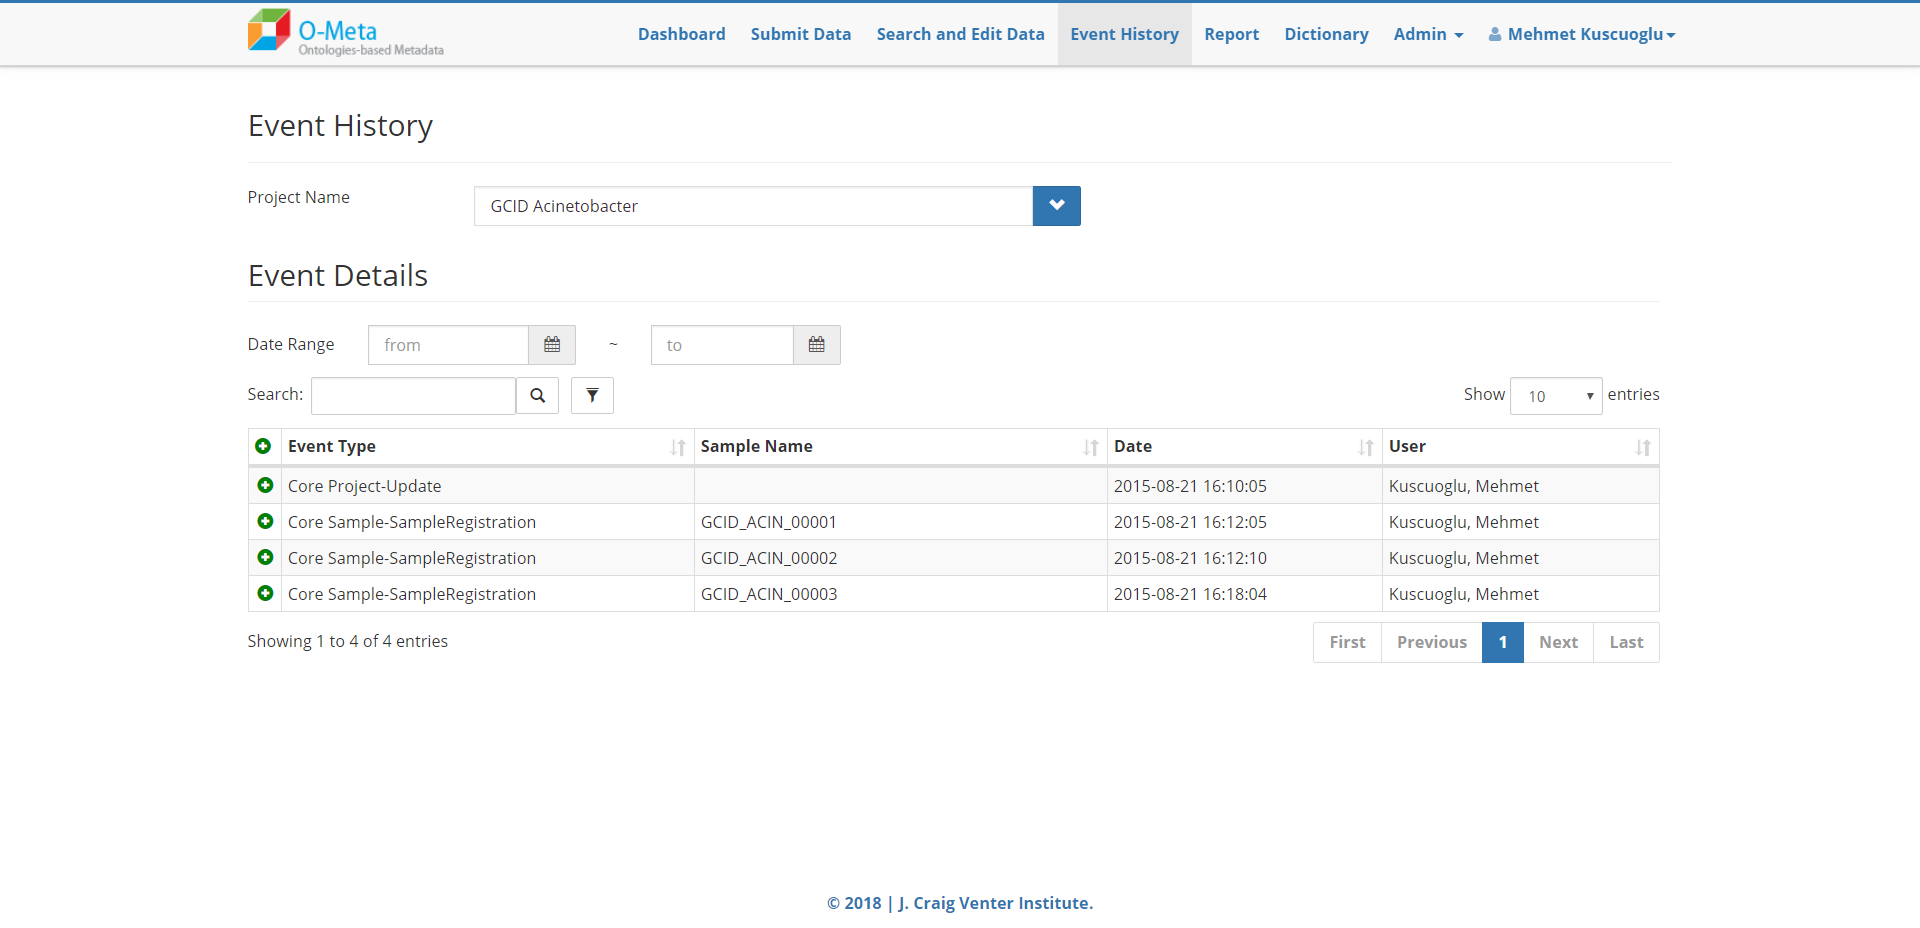This screenshot has width=1920, height=928.
Task: Click date 2015-08-21 16:10:05
Action: tap(1190, 486)
